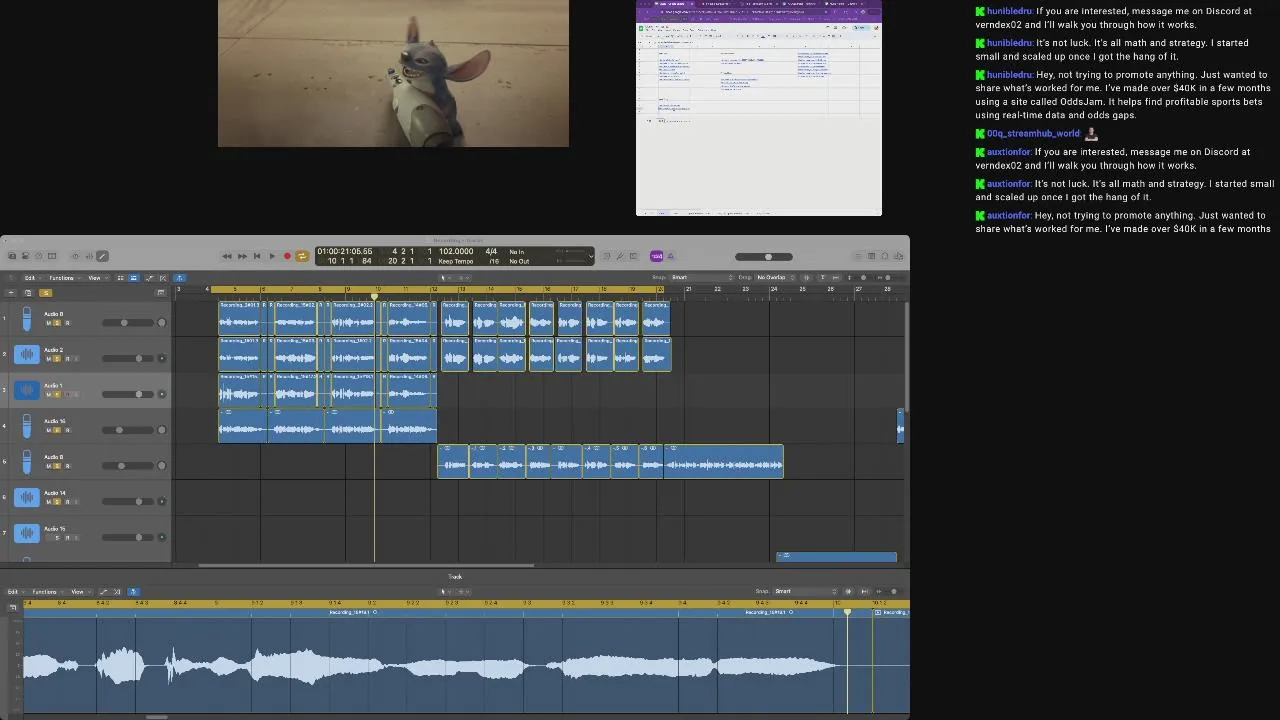Click Waveform Zoom button in tracks area
This screenshot has height=720, width=1280.
coord(806,277)
